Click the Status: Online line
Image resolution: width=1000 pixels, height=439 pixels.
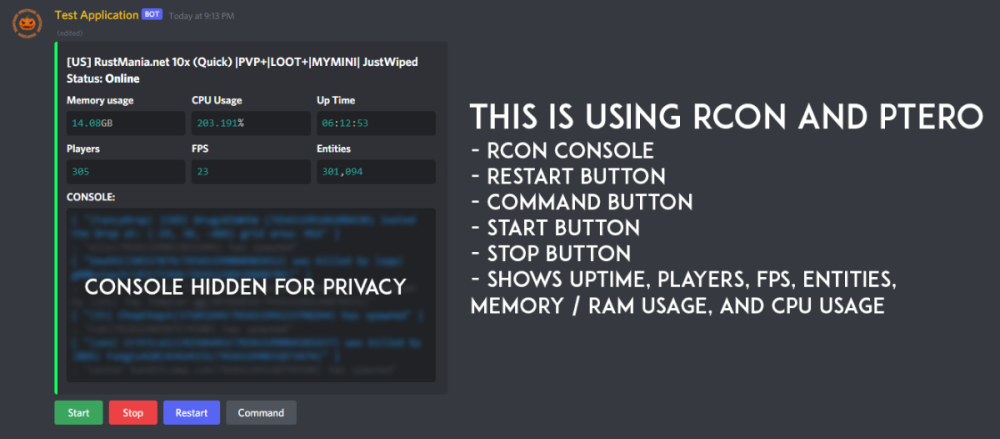(103, 78)
